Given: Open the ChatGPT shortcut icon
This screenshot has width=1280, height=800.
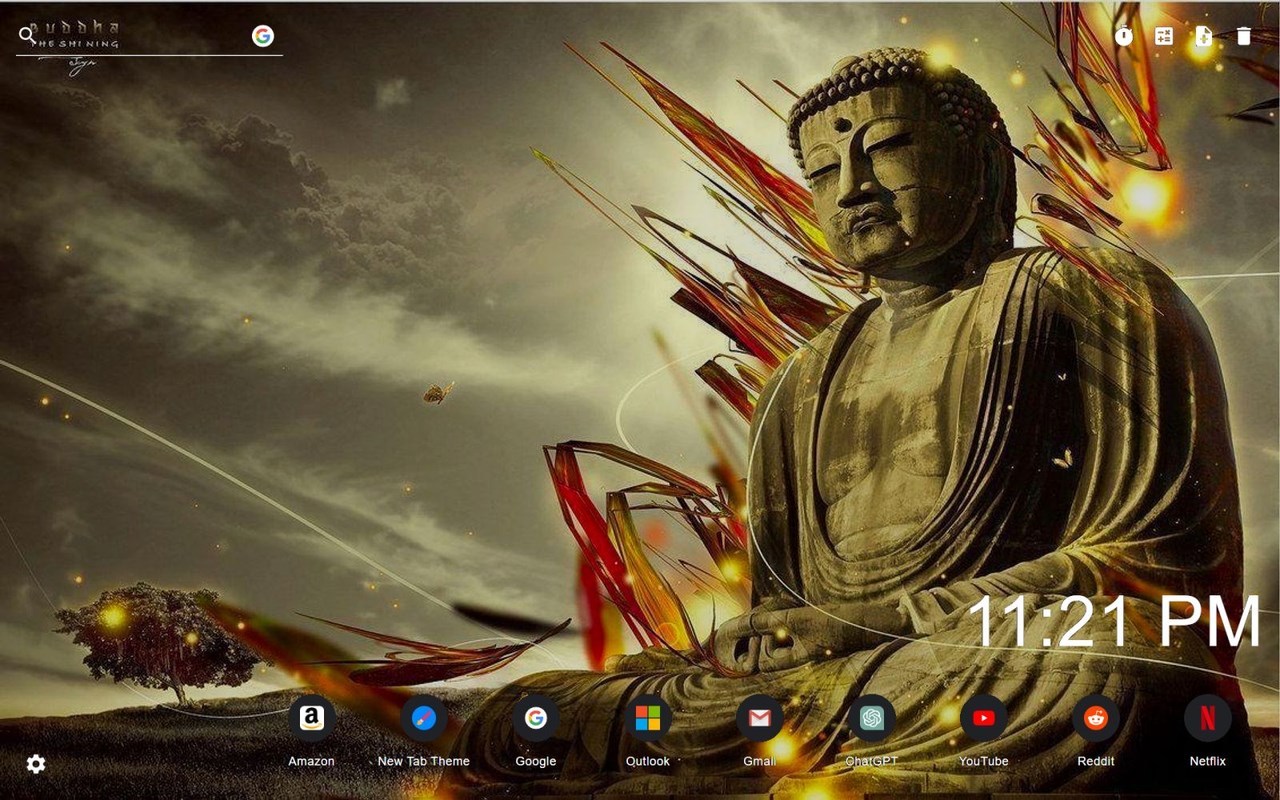Looking at the screenshot, I should click(872, 718).
